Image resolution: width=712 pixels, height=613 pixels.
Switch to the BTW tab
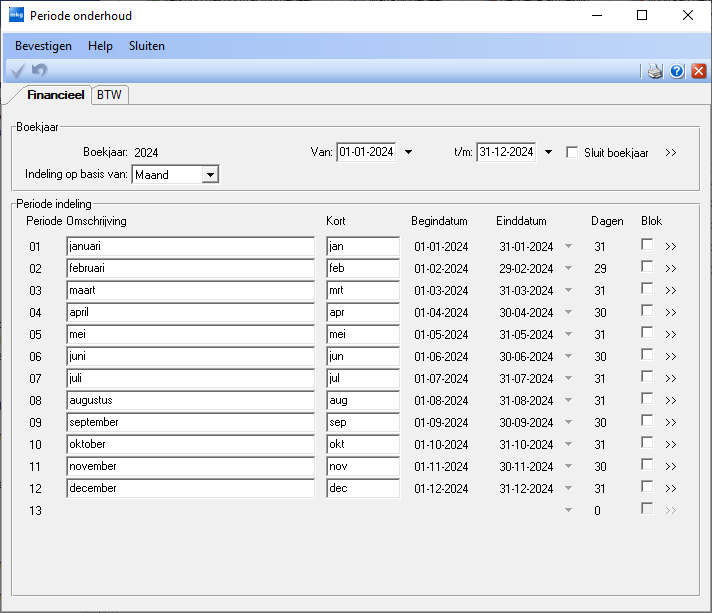click(109, 95)
